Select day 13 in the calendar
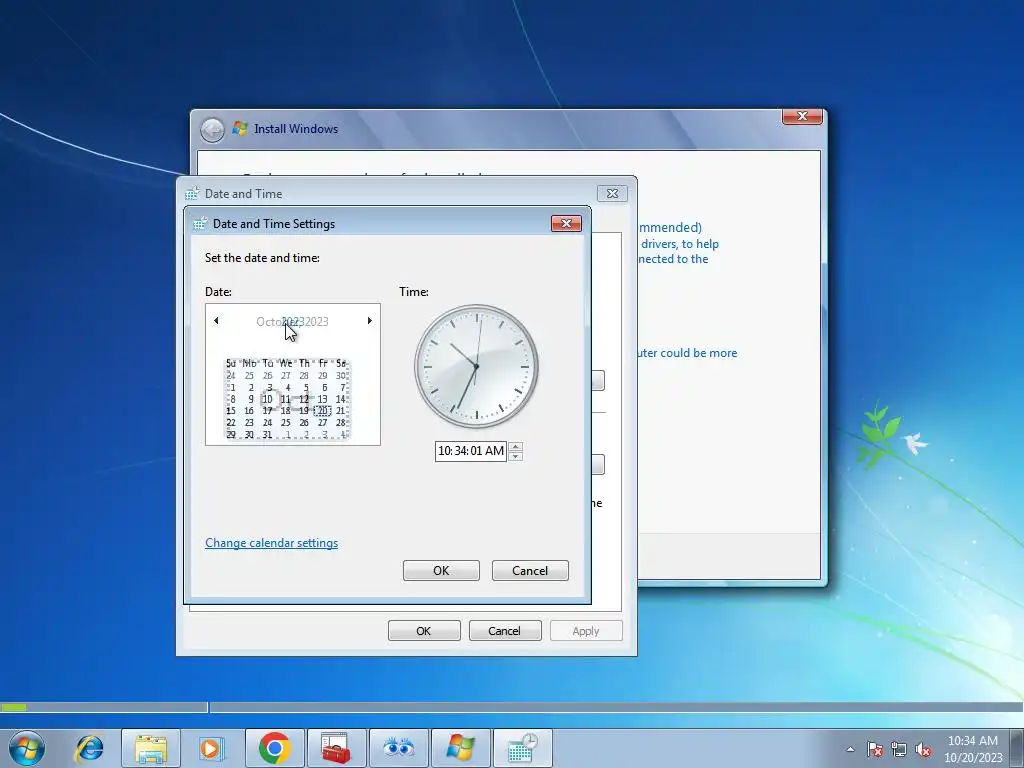1024x768 pixels. (x=323, y=399)
